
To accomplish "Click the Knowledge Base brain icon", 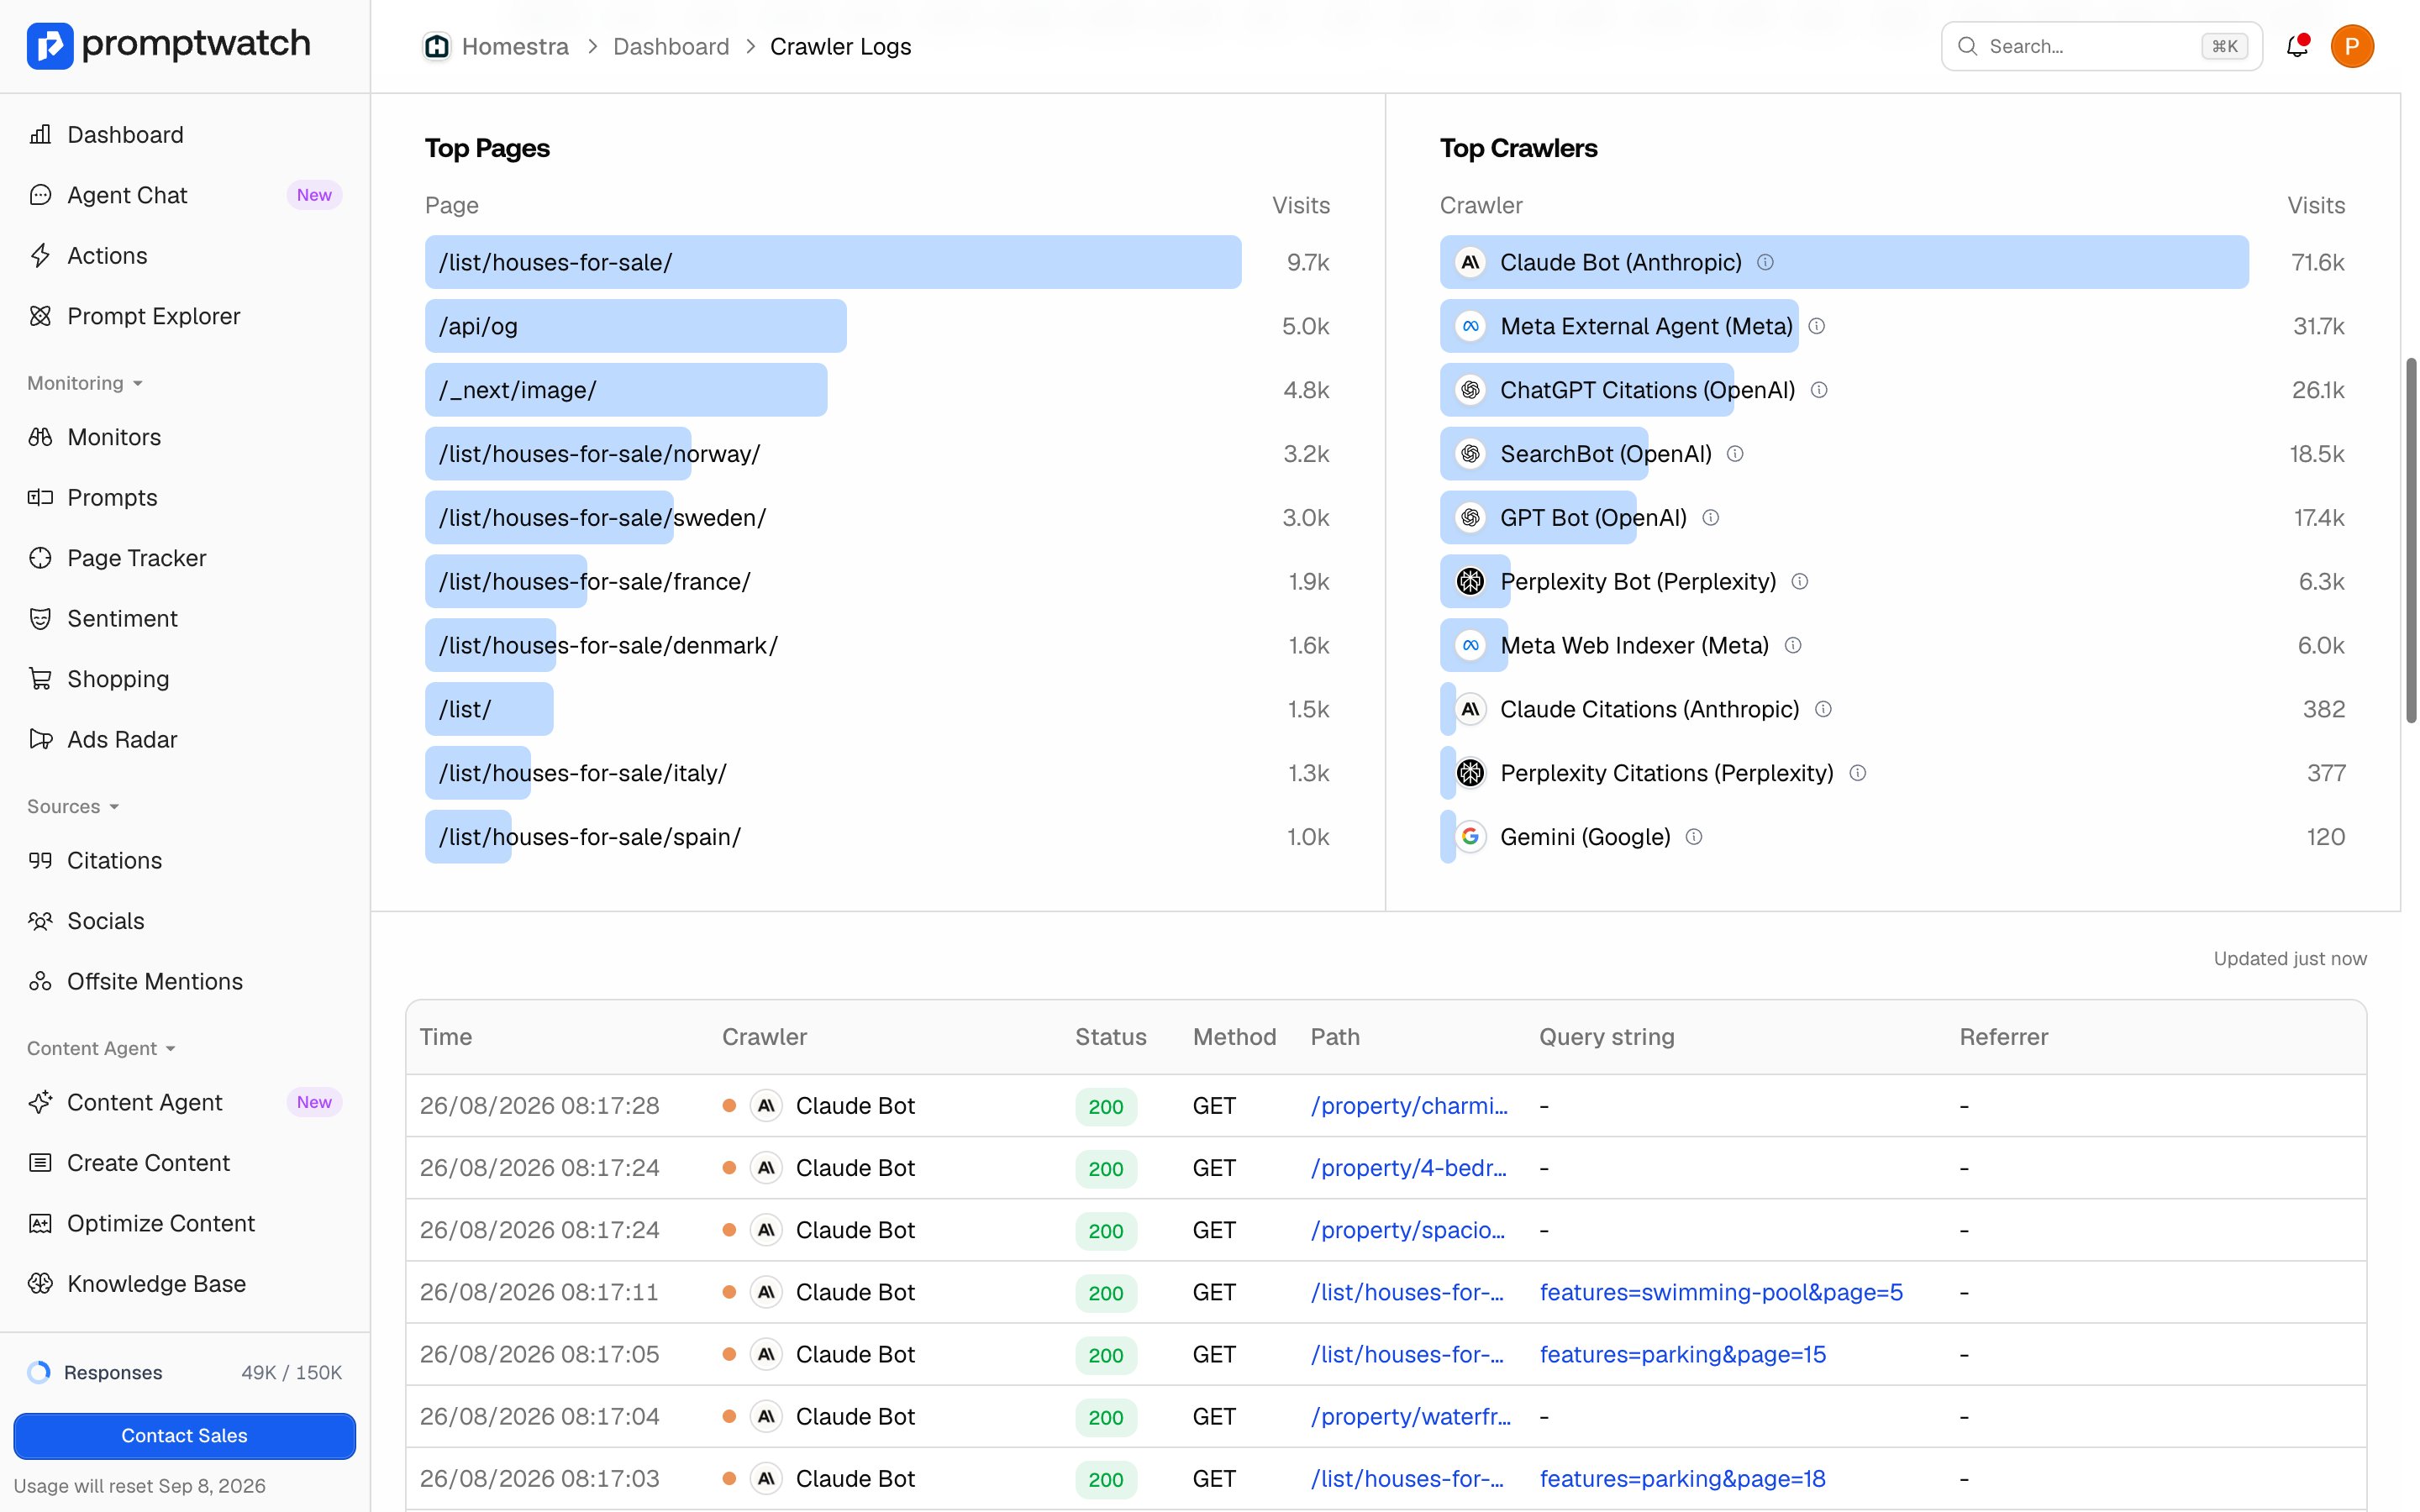I will point(40,1283).
